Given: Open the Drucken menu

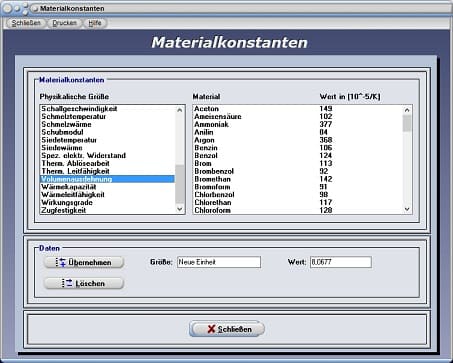Looking at the screenshot, I should pyautogui.click(x=64, y=23).
